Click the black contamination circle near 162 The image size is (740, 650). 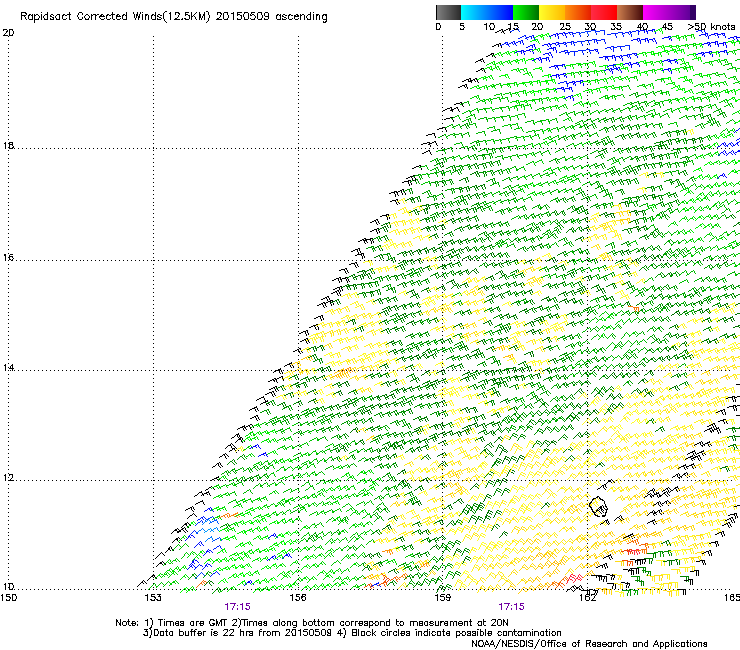(598, 506)
